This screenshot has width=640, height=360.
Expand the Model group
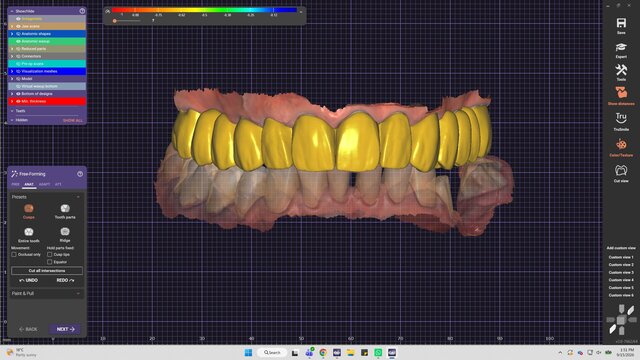[12, 79]
